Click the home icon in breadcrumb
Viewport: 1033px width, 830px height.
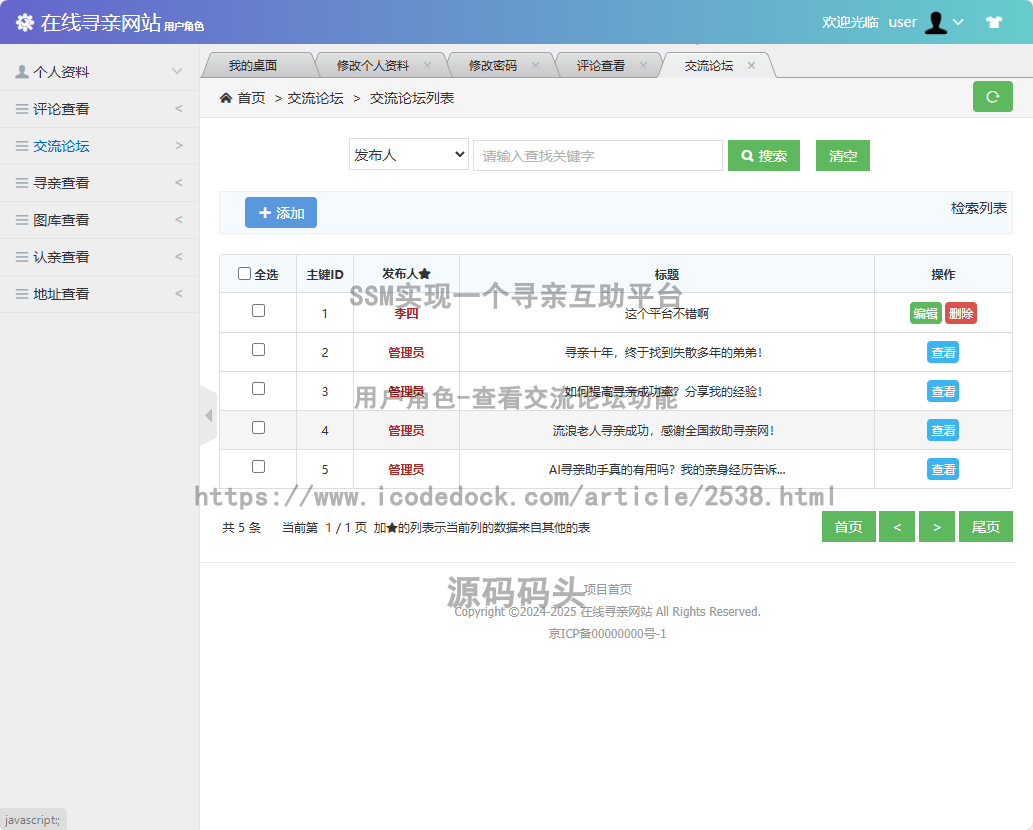pos(226,98)
